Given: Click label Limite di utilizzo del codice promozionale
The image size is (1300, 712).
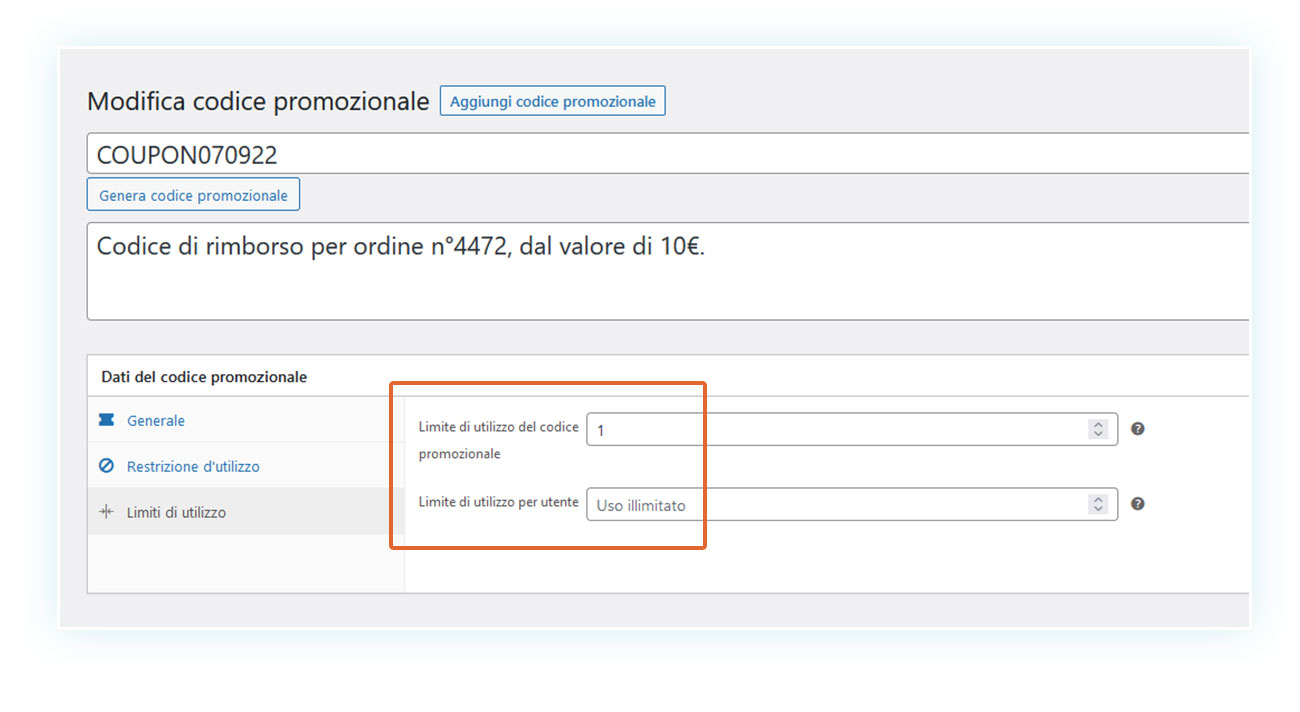Looking at the screenshot, I should 498,440.
